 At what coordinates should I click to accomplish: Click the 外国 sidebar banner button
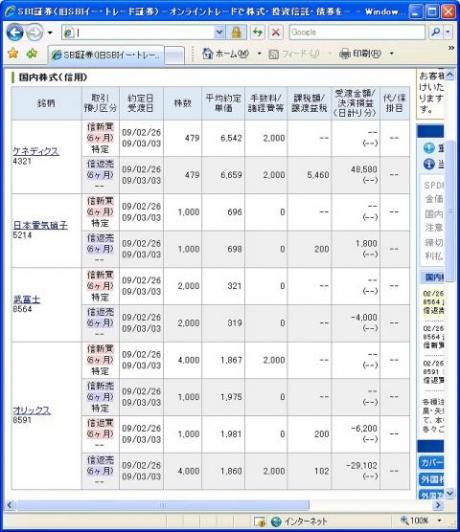(x=431, y=479)
